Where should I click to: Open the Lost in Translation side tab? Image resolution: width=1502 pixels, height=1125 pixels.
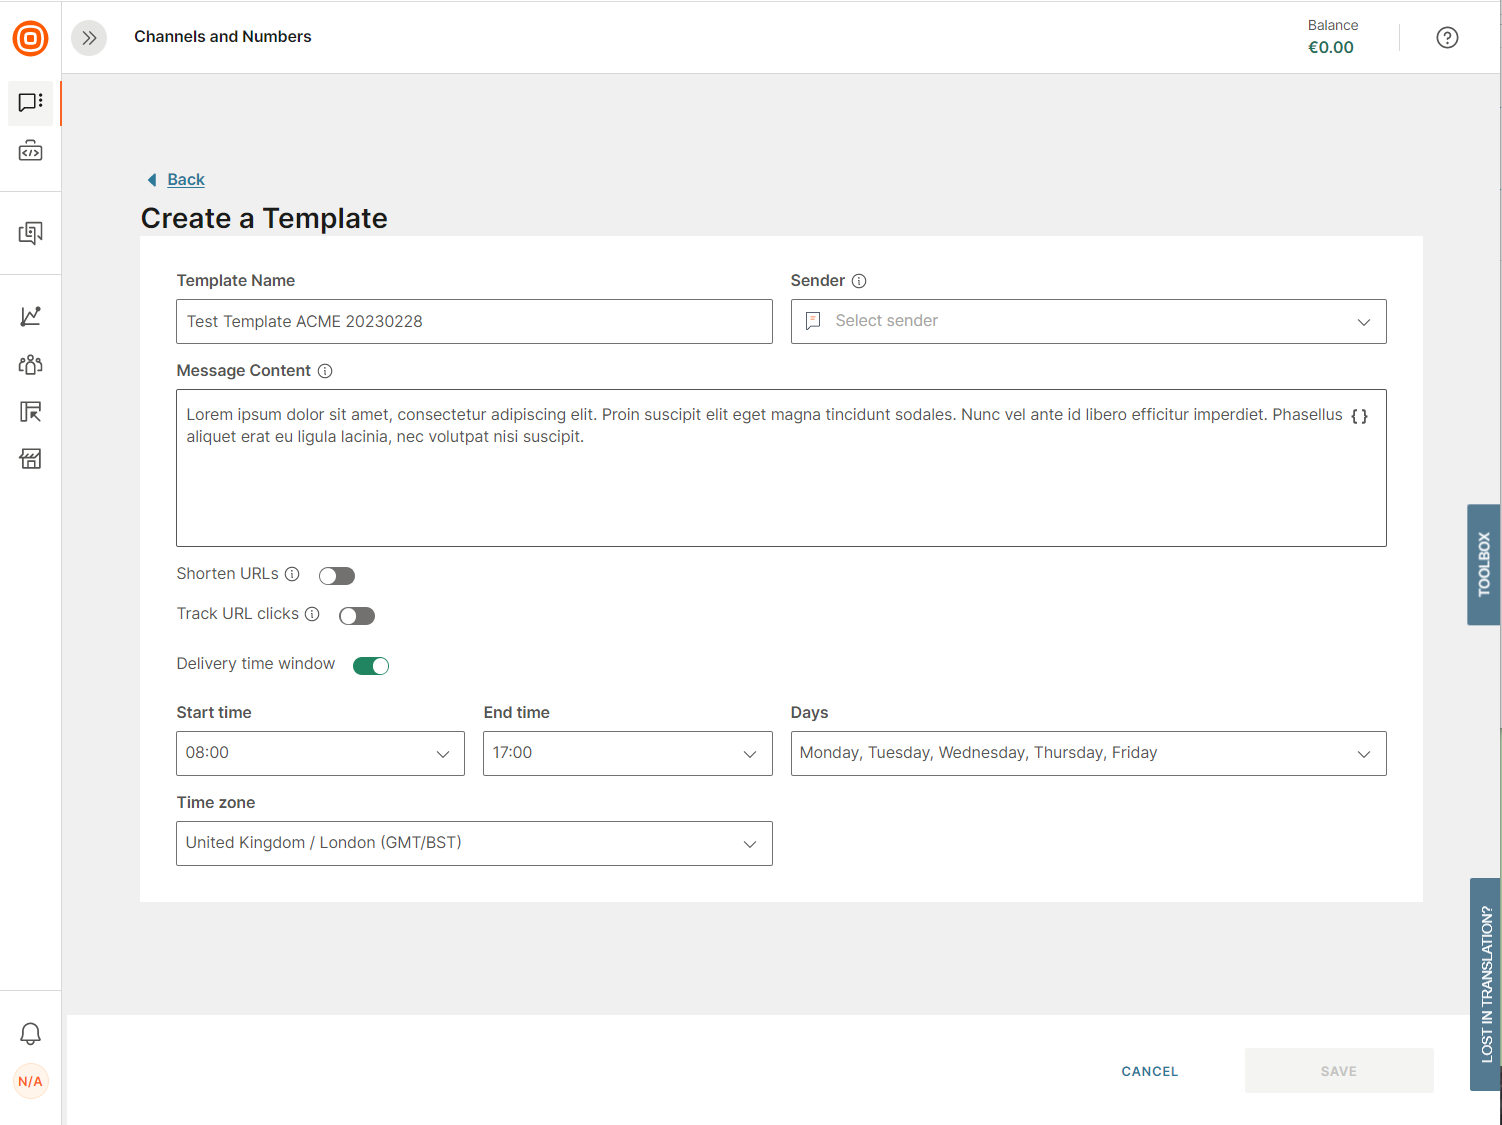pyautogui.click(x=1485, y=984)
